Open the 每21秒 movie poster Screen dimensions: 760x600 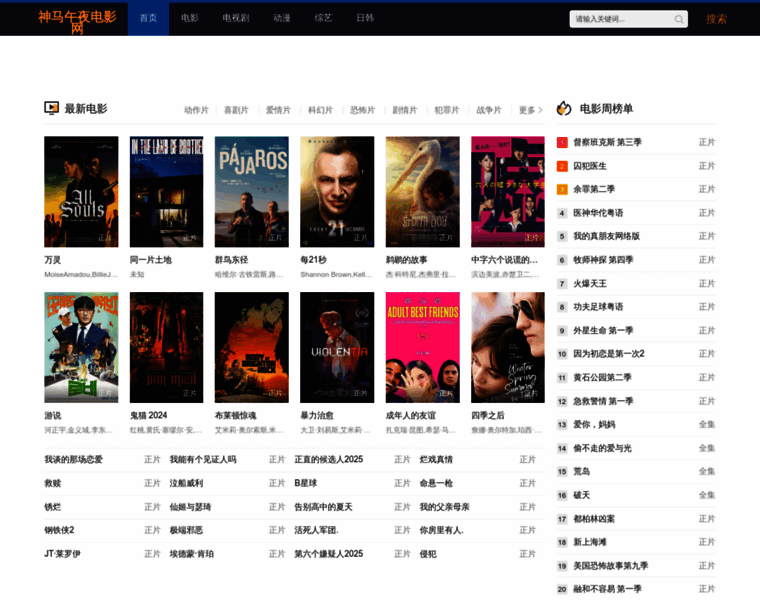pos(337,191)
